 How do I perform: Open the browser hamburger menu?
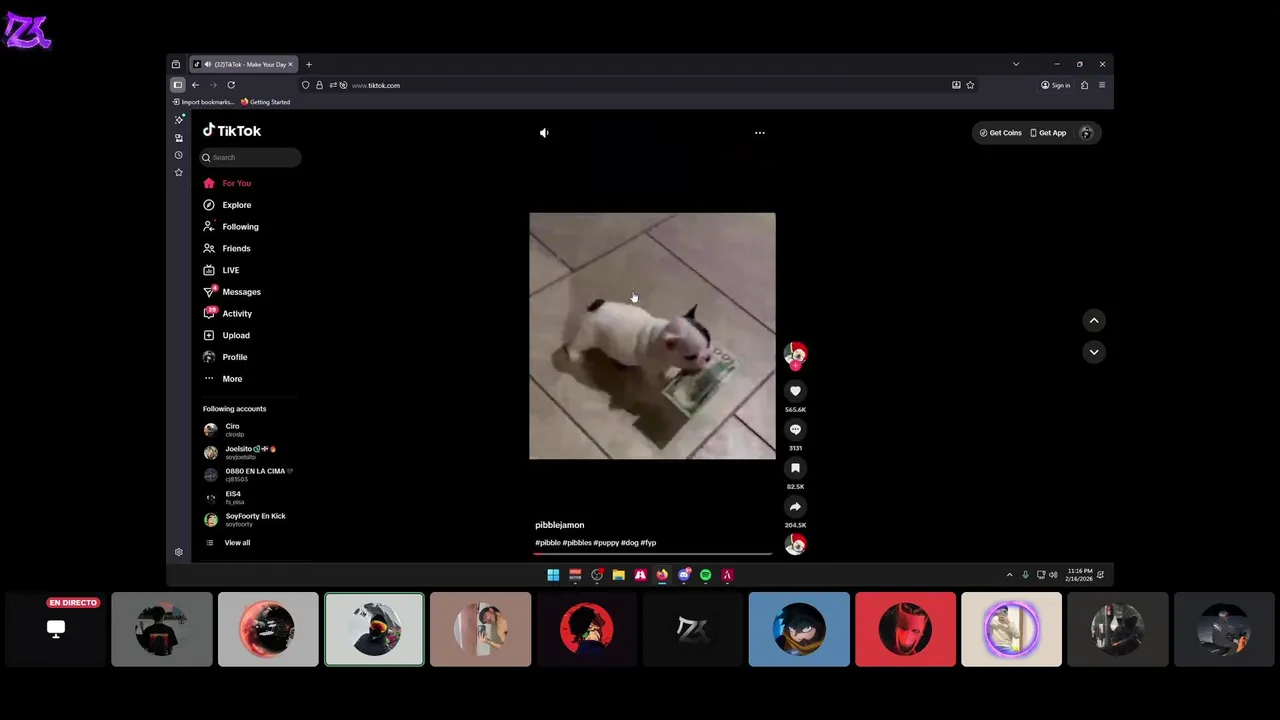click(1102, 85)
